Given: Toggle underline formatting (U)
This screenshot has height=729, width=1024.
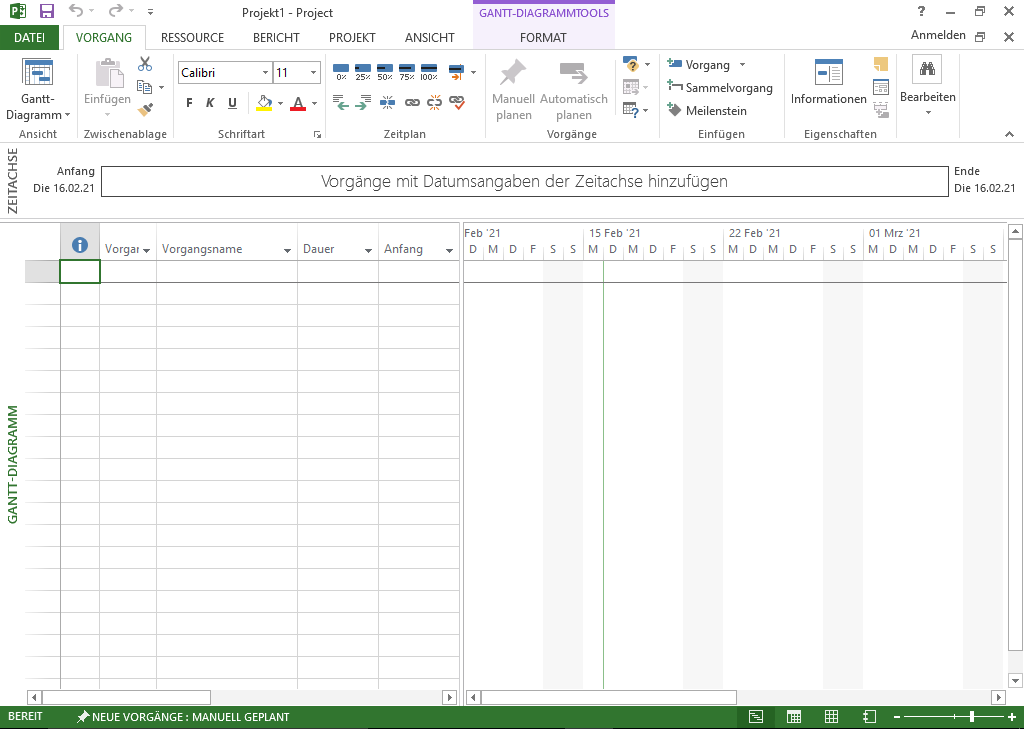Looking at the screenshot, I should coord(232,103).
